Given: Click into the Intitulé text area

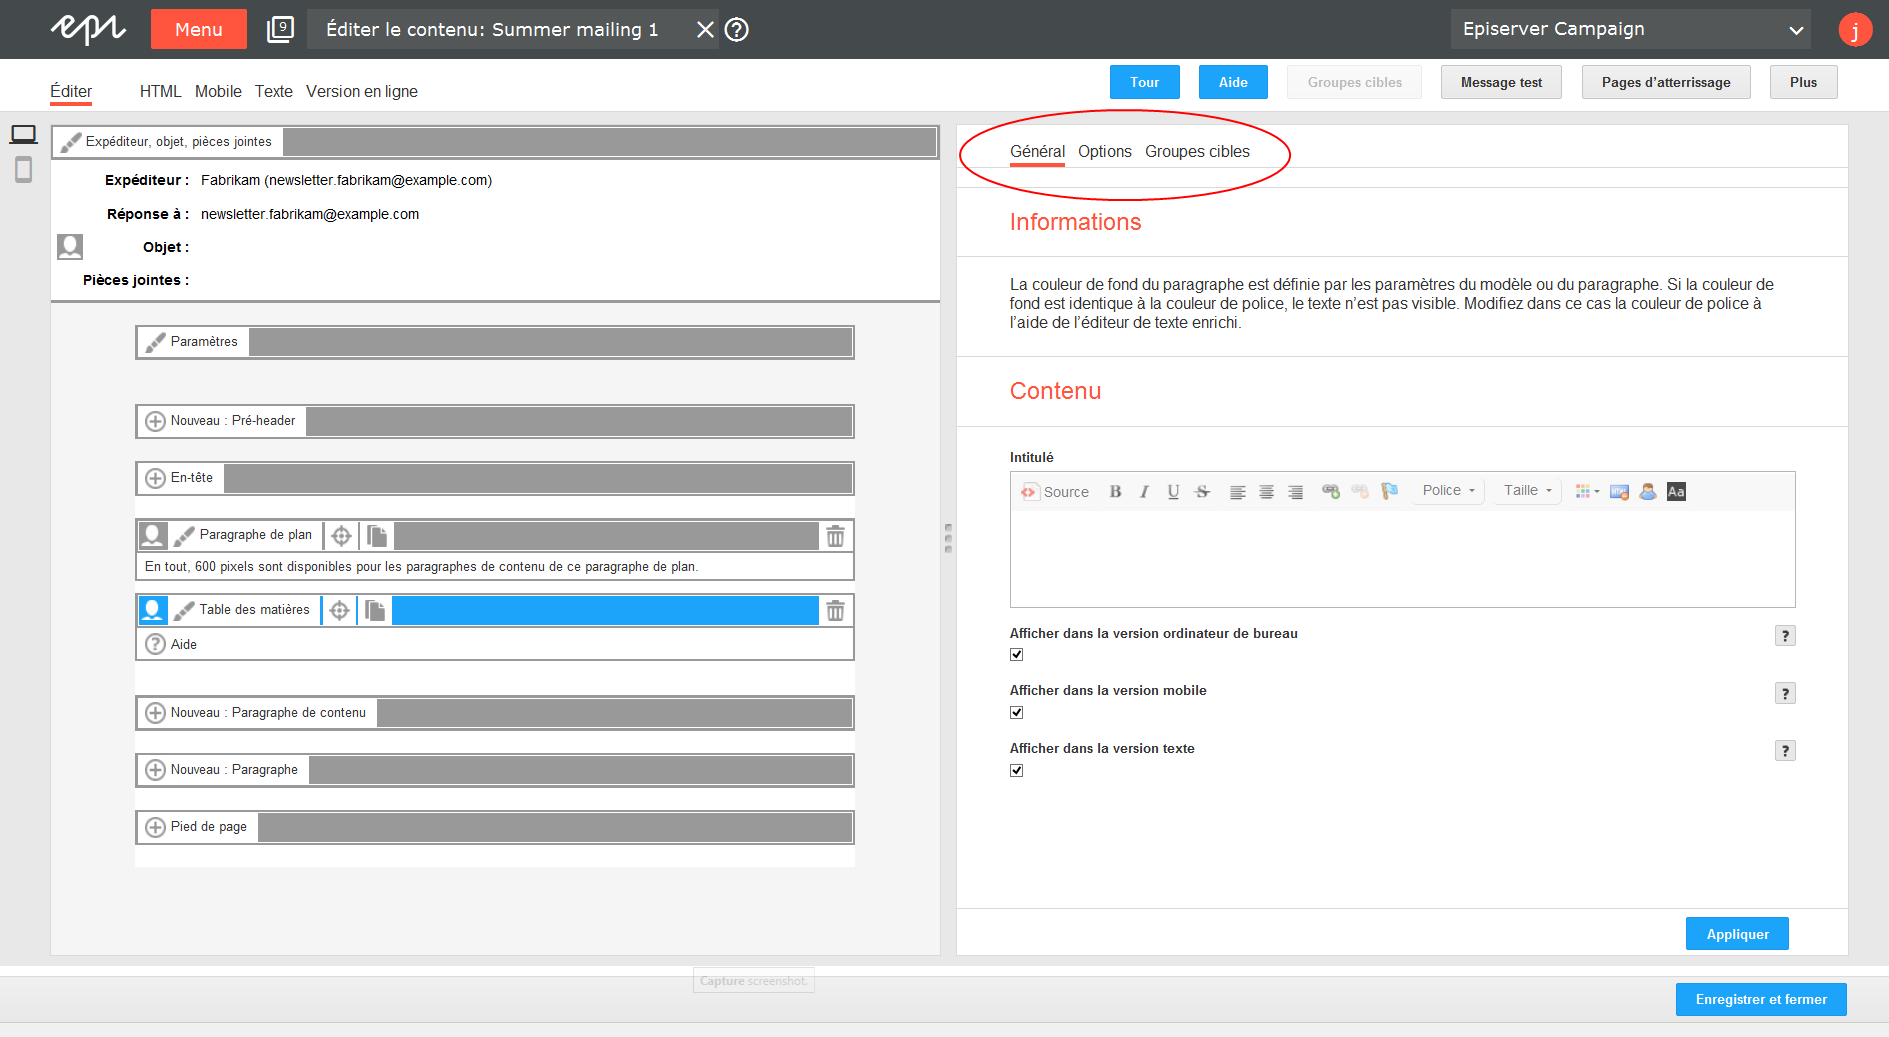Looking at the screenshot, I should click(1402, 558).
